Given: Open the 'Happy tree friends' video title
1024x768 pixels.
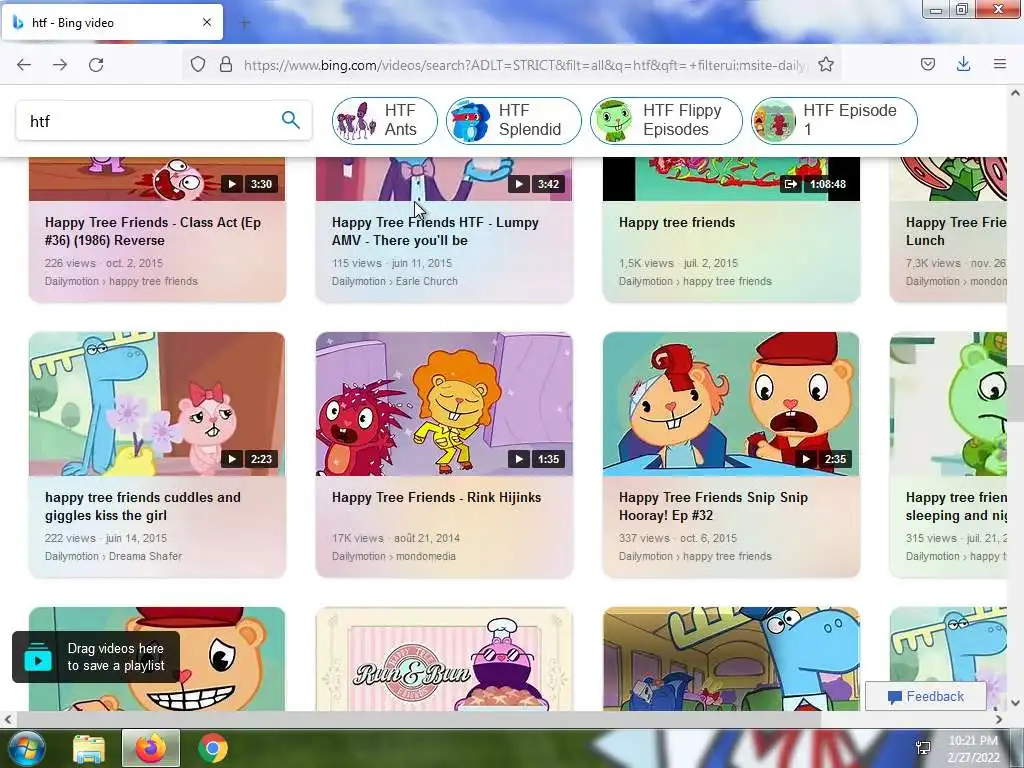Looking at the screenshot, I should [x=677, y=222].
